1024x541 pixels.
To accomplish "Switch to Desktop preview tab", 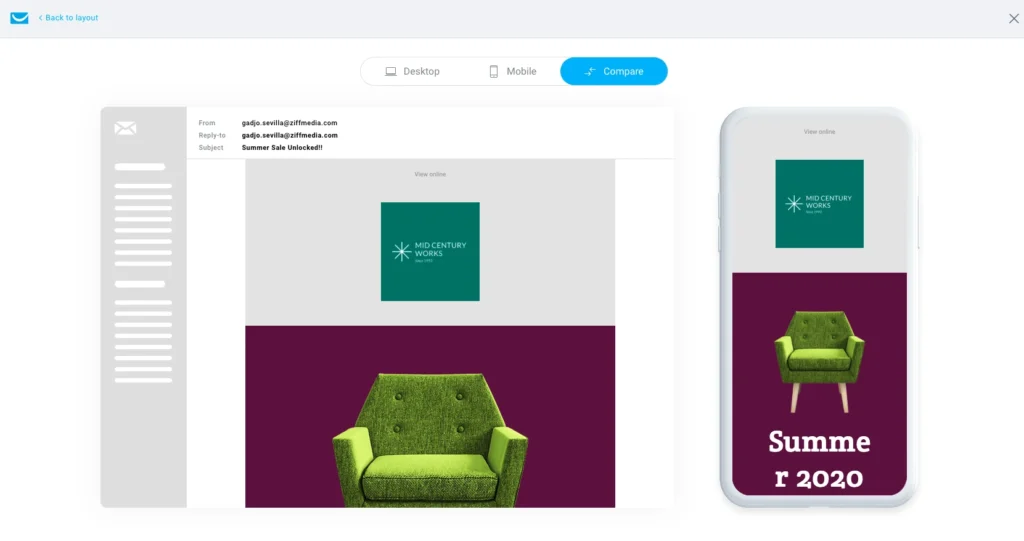I will [x=412, y=71].
